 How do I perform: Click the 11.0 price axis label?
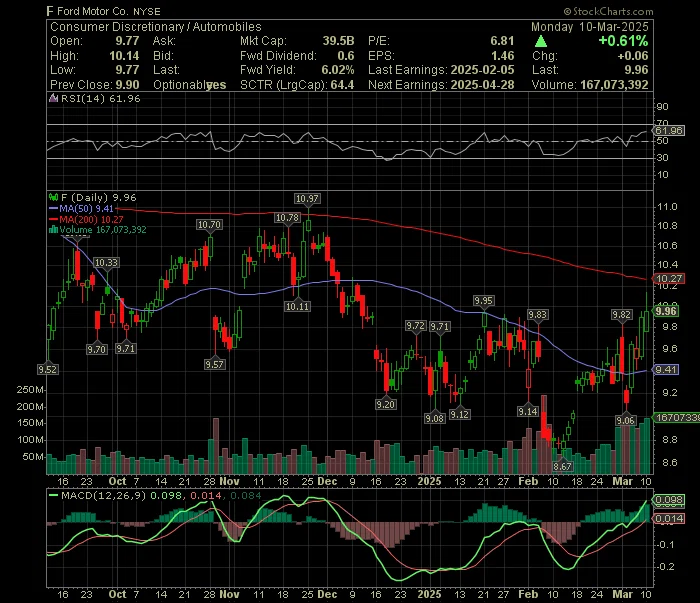pos(667,207)
